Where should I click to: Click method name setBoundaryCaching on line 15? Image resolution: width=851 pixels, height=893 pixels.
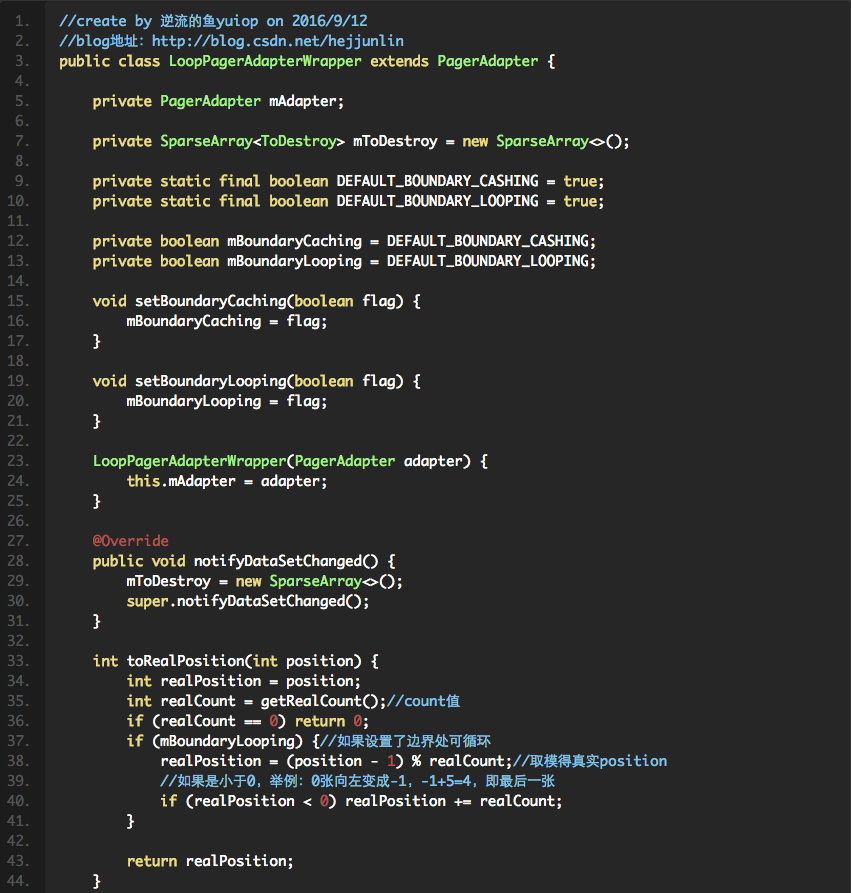211,301
